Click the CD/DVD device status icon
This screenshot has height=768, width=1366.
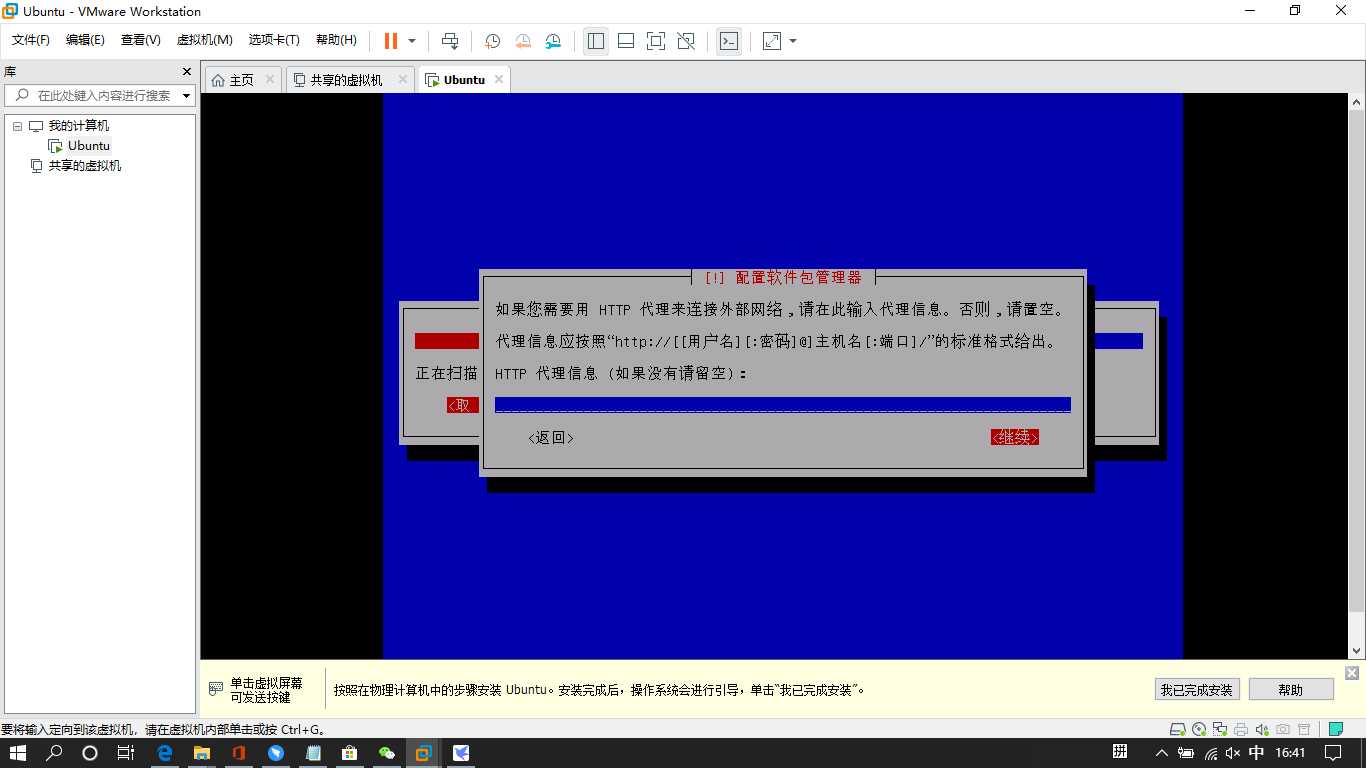pyautogui.click(x=1198, y=729)
